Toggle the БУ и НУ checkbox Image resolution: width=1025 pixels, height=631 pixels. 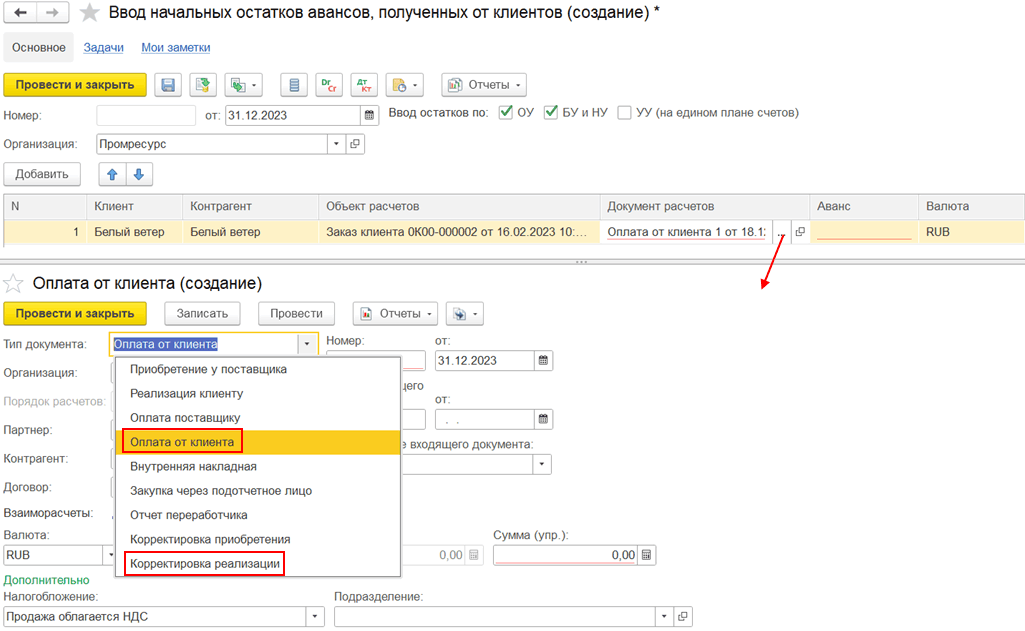pos(551,112)
